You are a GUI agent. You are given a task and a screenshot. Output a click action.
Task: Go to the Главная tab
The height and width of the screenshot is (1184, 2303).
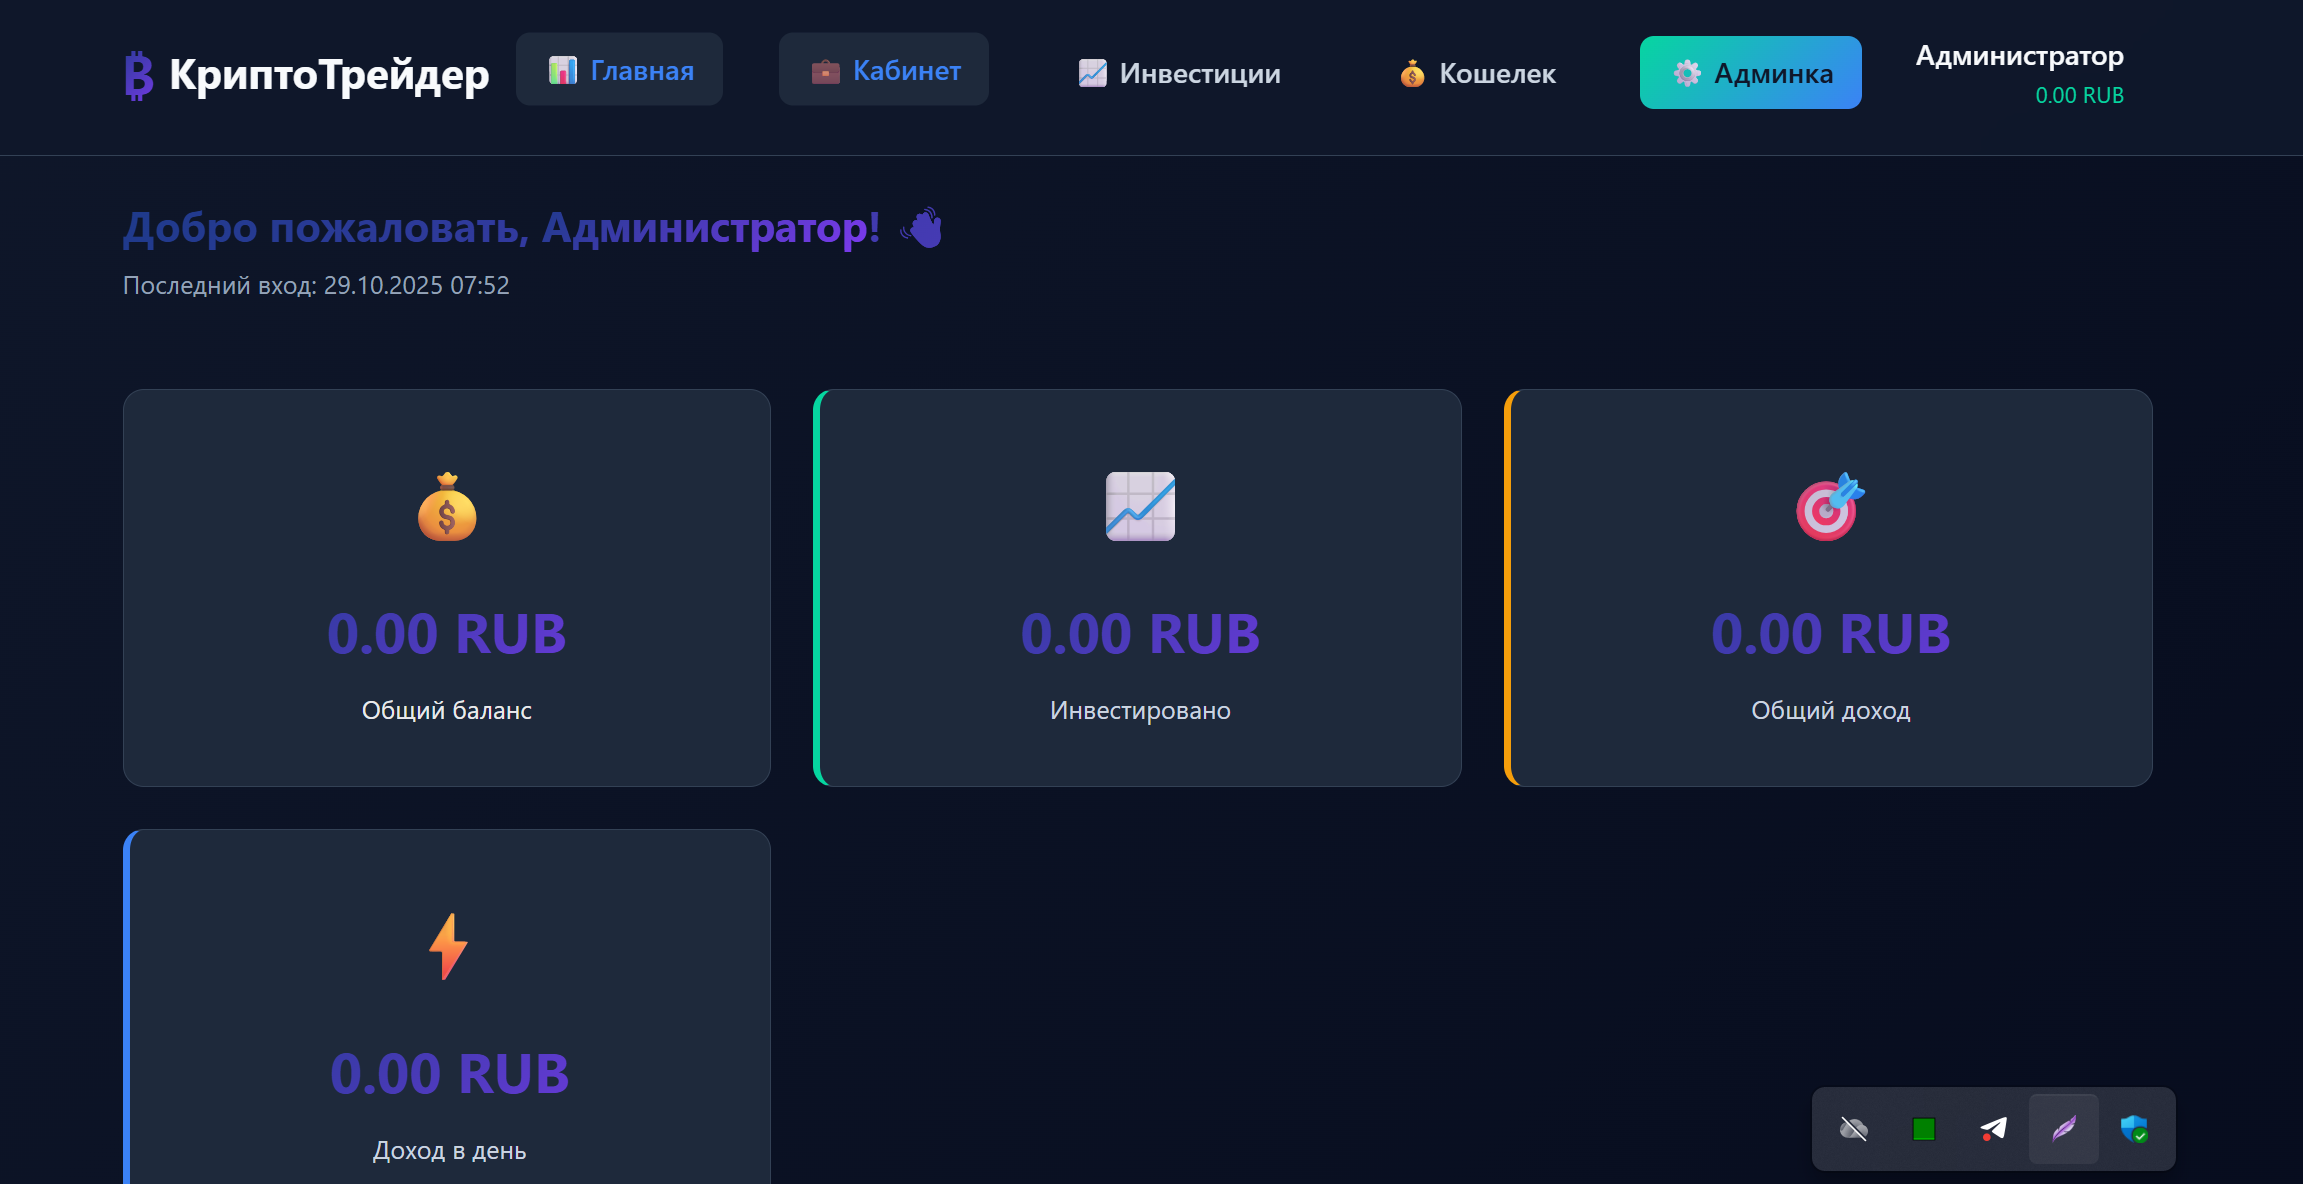tap(619, 70)
